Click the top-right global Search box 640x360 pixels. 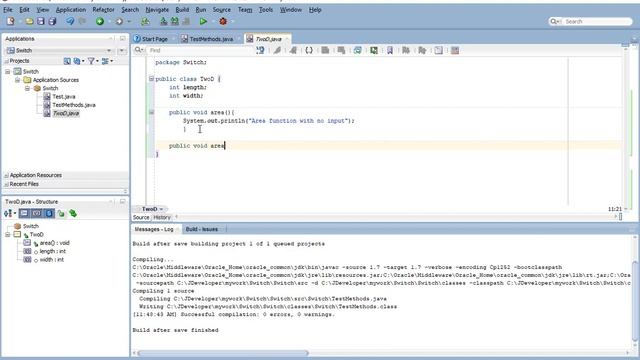pyautogui.click(x=590, y=21)
